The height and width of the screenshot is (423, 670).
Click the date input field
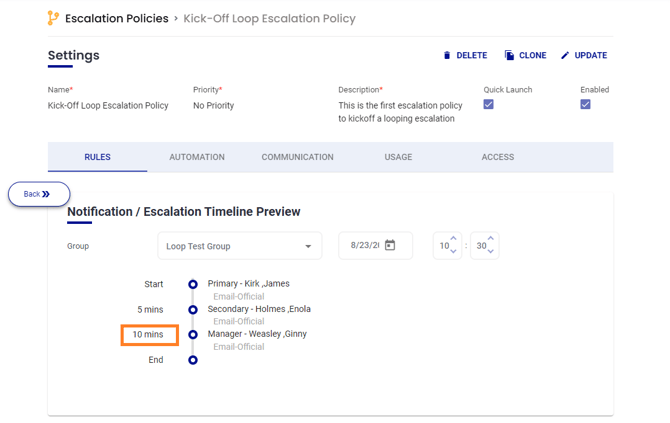pyautogui.click(x=364, y=246)
